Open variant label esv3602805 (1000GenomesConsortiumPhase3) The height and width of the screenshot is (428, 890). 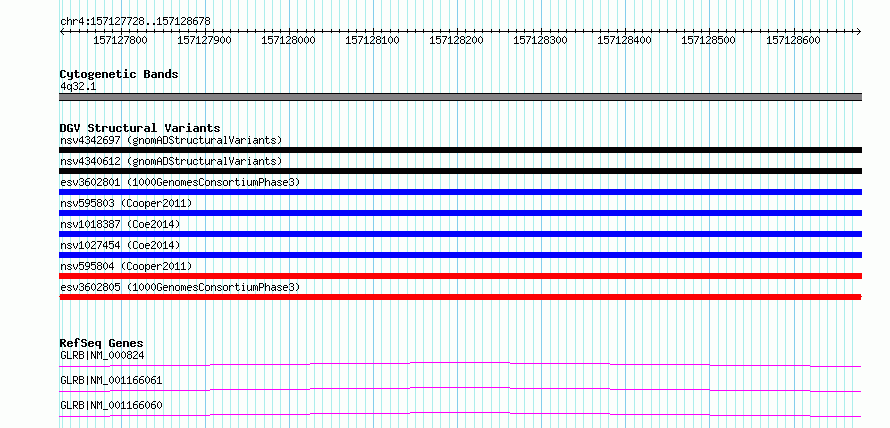[180, 287]
